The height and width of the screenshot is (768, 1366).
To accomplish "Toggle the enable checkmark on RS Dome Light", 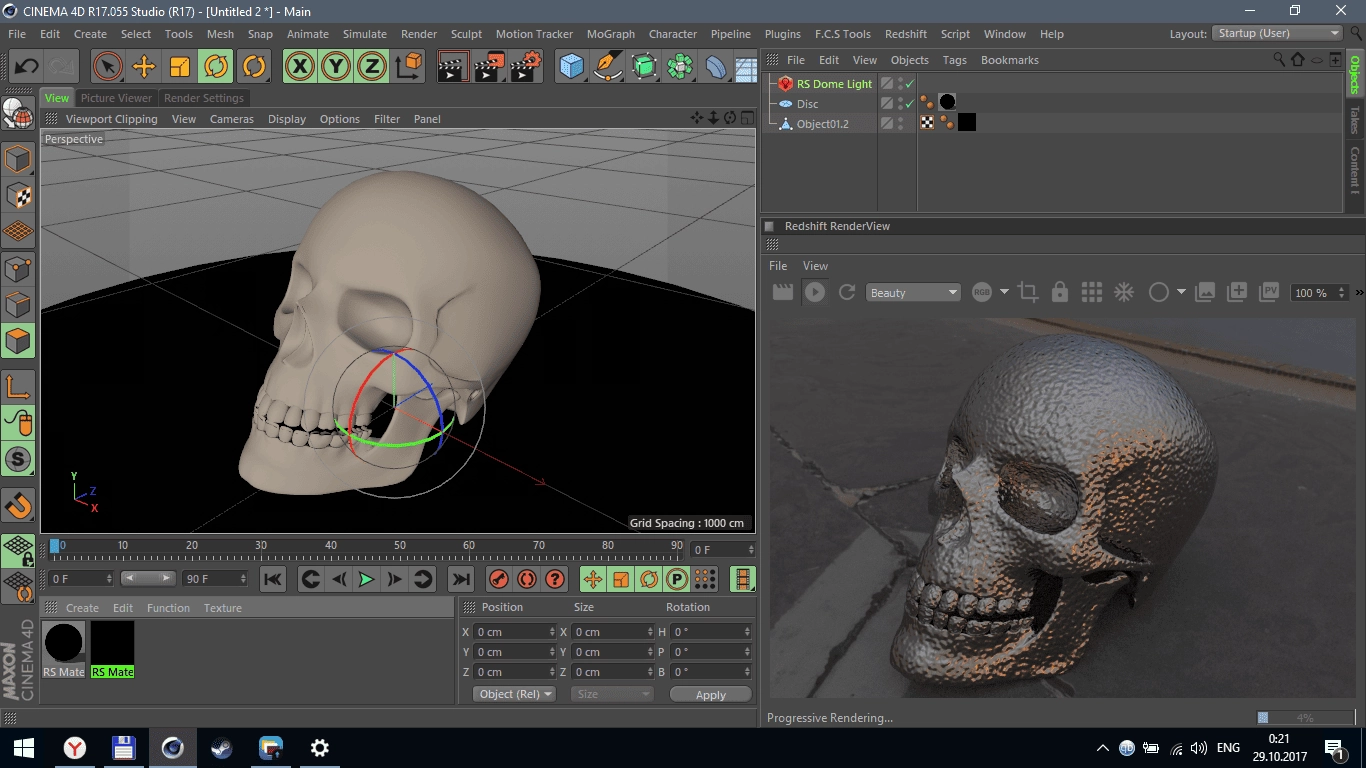I will (910, 84).
